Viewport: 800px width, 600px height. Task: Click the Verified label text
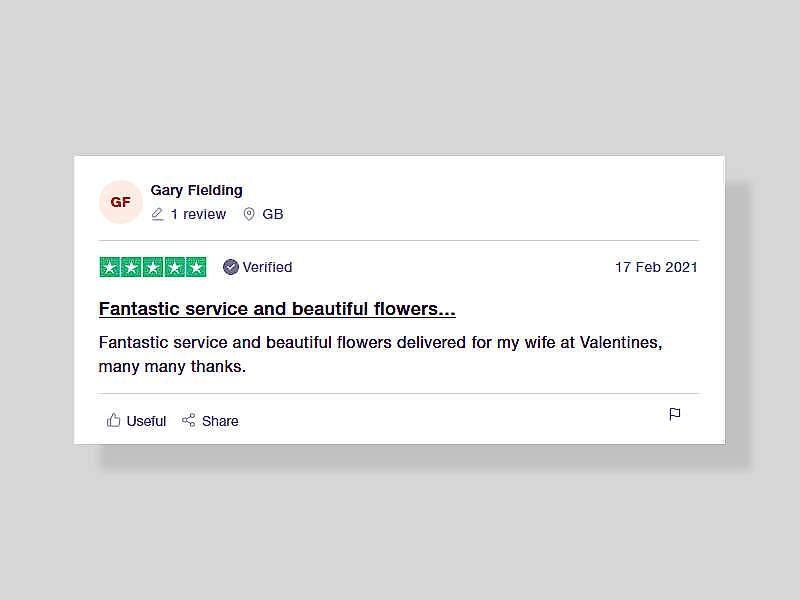267,267
